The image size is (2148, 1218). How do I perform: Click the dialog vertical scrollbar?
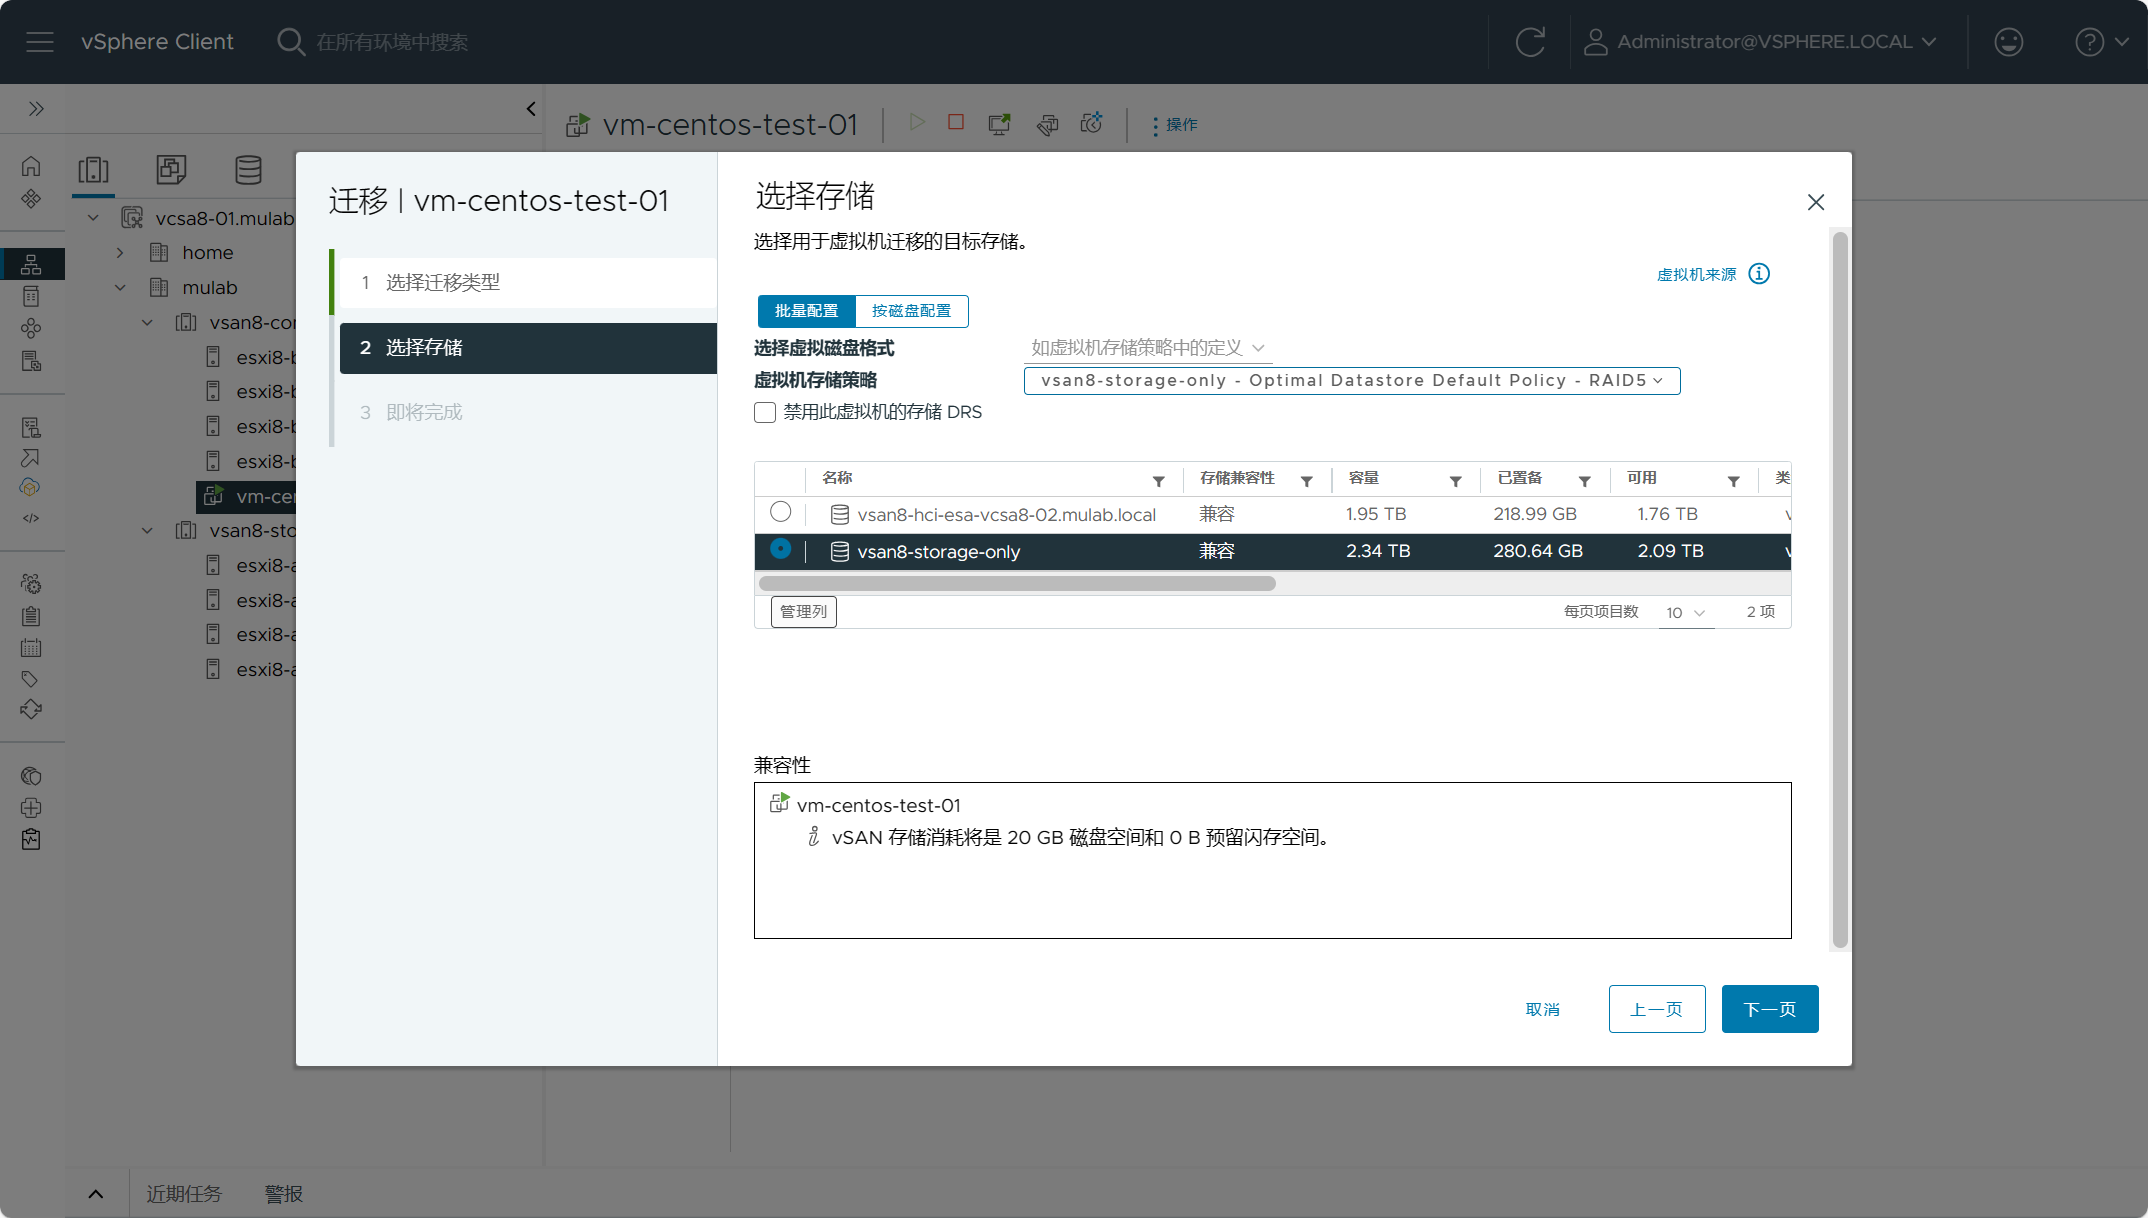tap(1840, 590)
